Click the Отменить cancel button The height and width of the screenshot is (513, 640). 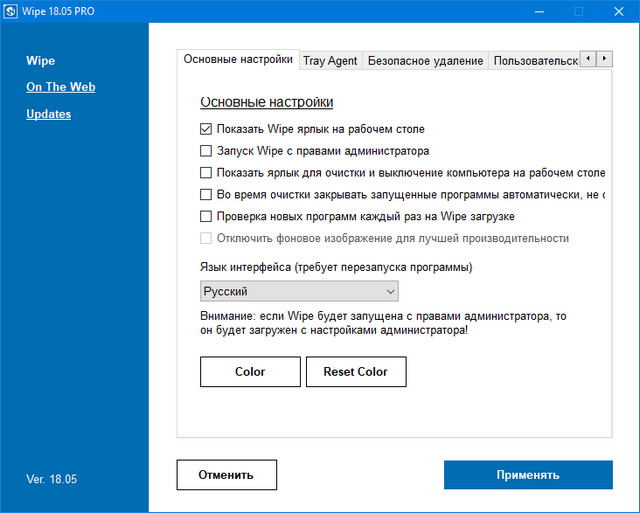coord(226,475)
